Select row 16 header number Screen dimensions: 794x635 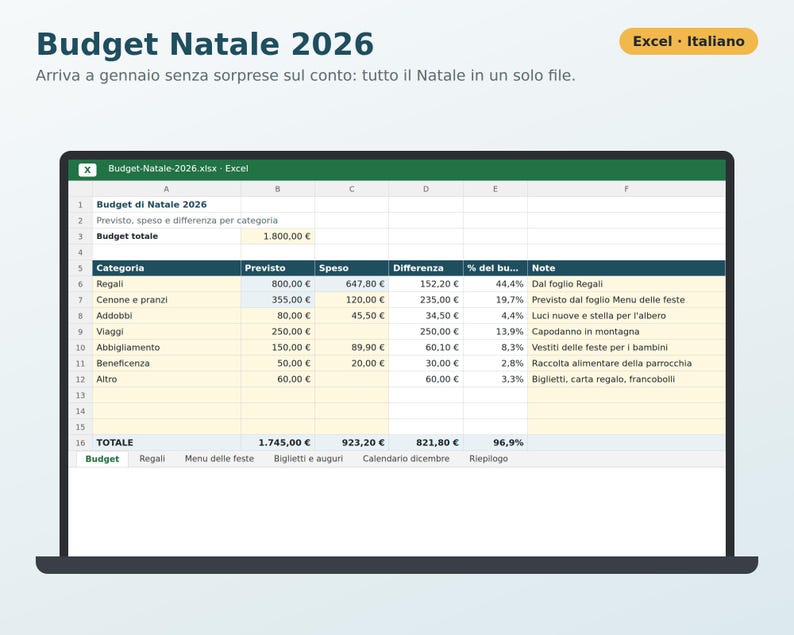tap(81, 443)
